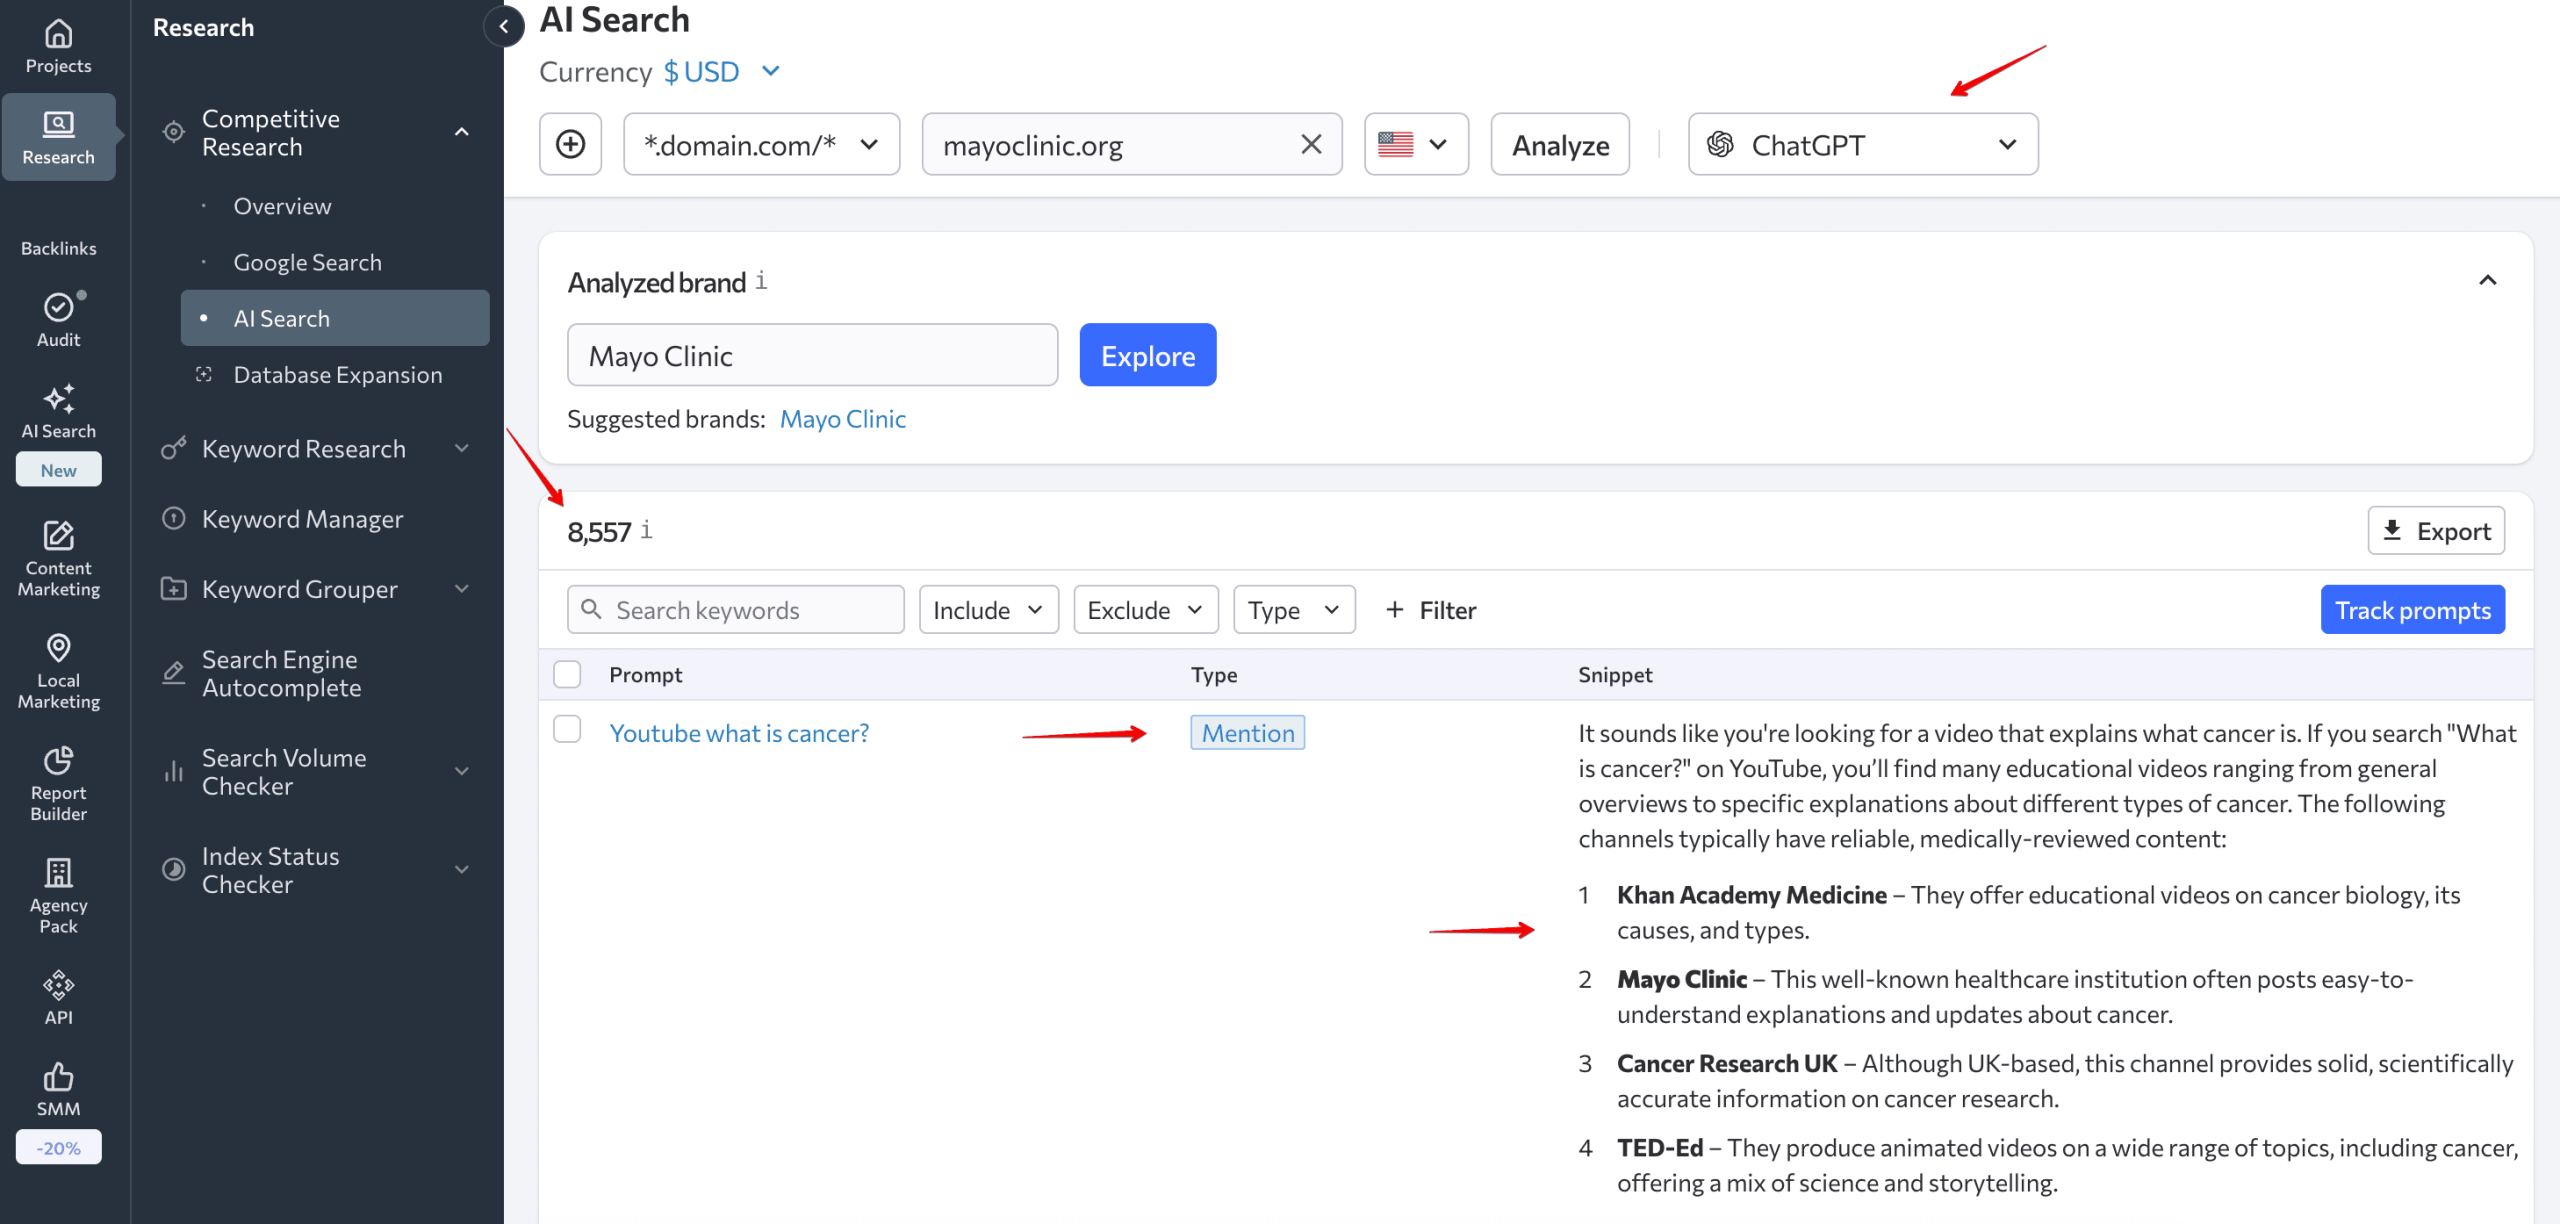Switch to the Google Search section

308,261
